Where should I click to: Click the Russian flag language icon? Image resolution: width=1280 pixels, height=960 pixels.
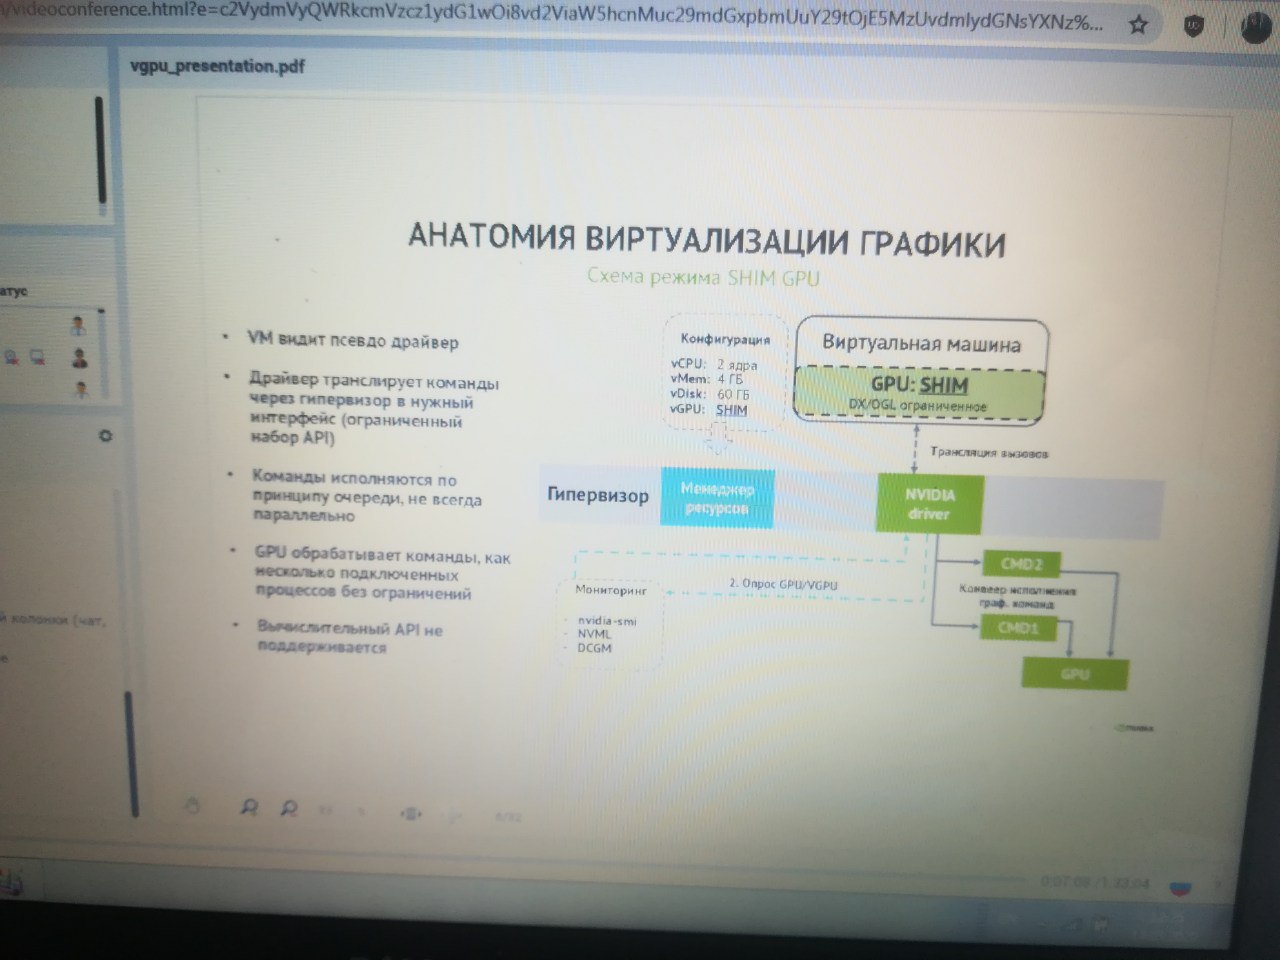pyautogui.click(x=1179, y=887)
